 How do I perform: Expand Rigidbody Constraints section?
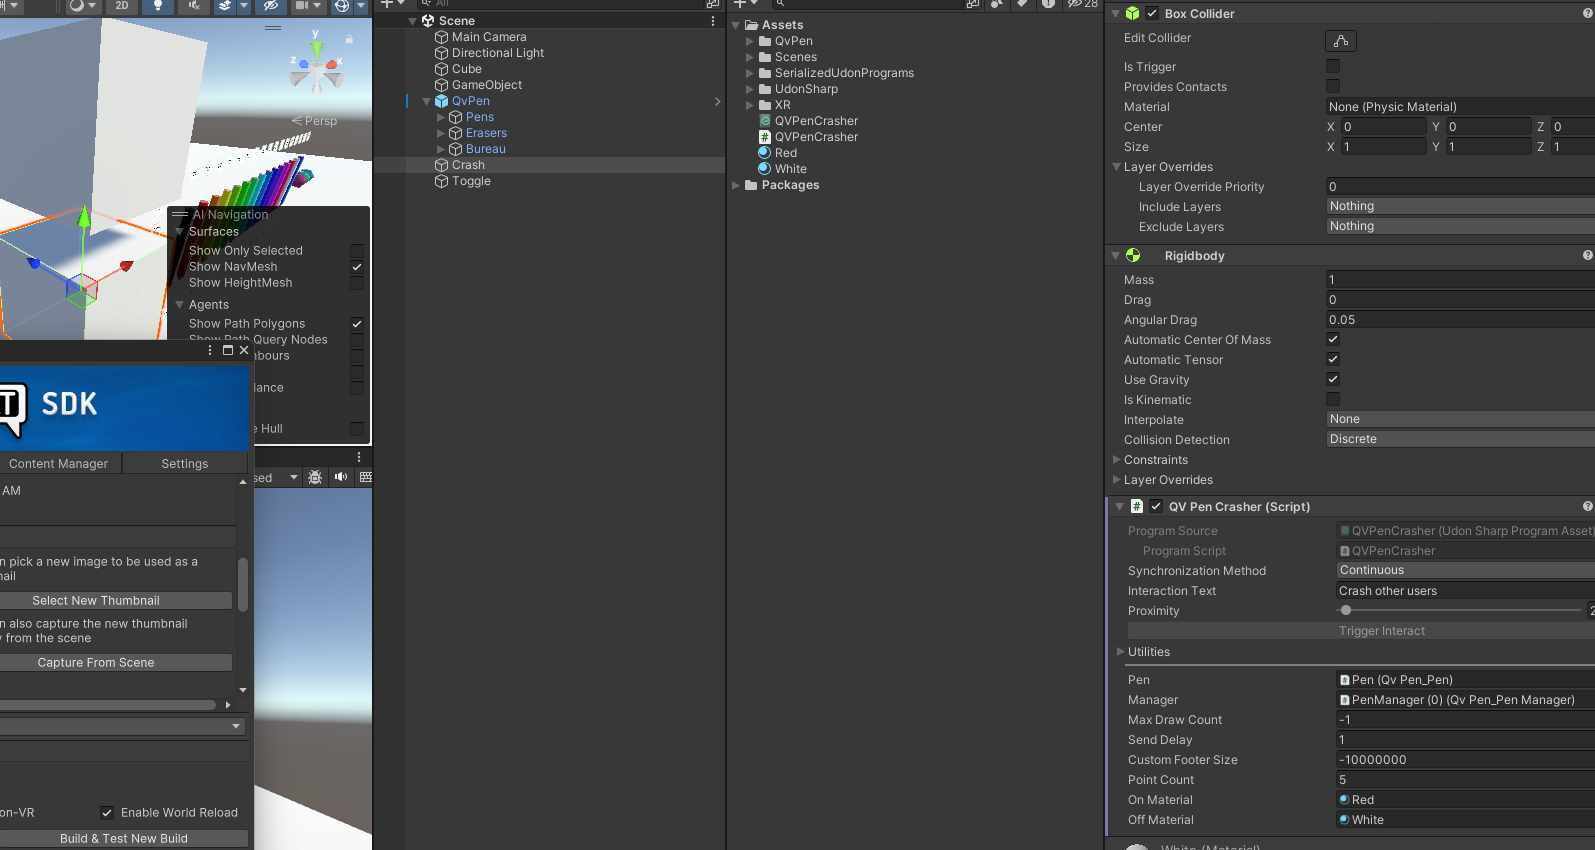tap(1117, 460)
